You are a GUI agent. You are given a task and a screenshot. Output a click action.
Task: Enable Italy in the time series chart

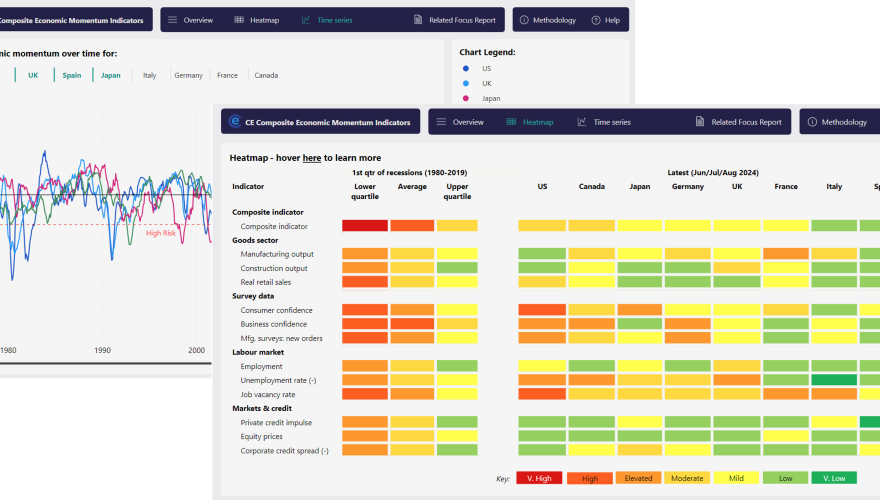(x=149, y=75)
